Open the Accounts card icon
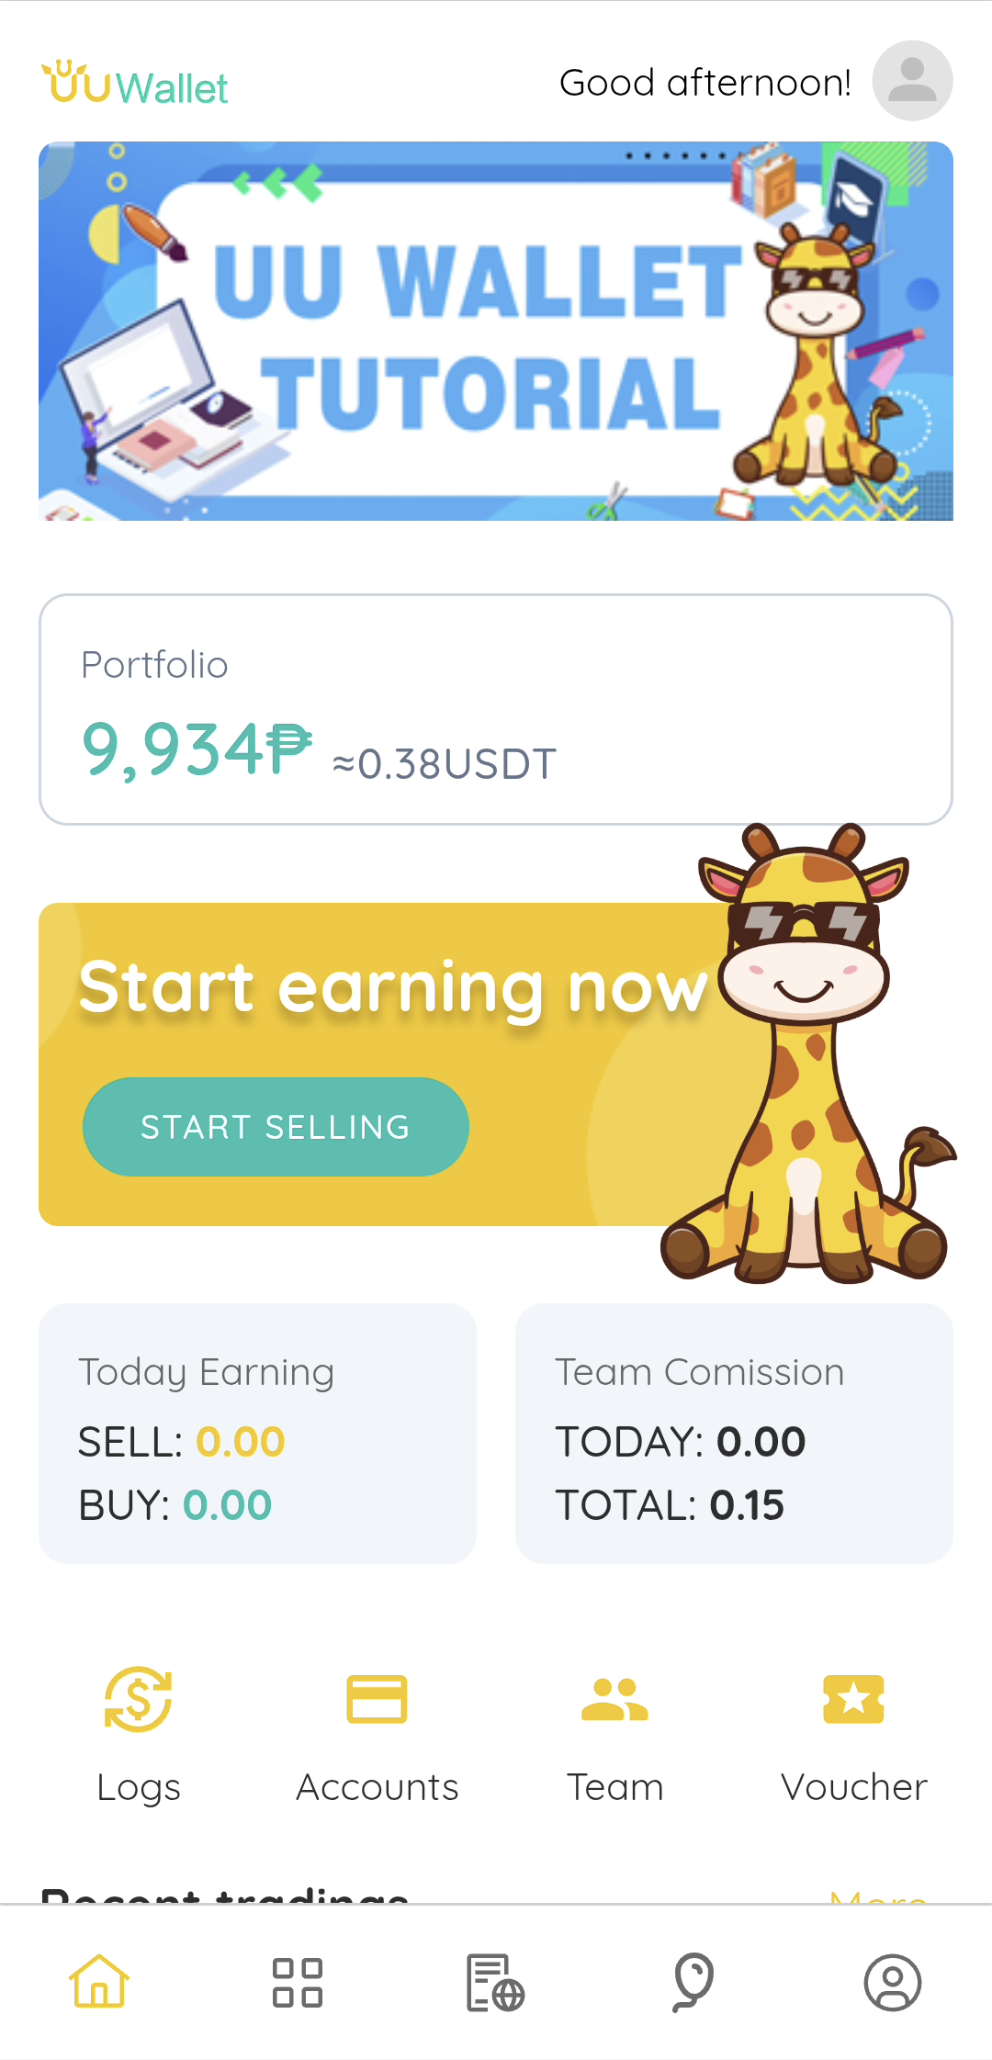Viewport: 992px width, 2060px height. point(377,1700)
